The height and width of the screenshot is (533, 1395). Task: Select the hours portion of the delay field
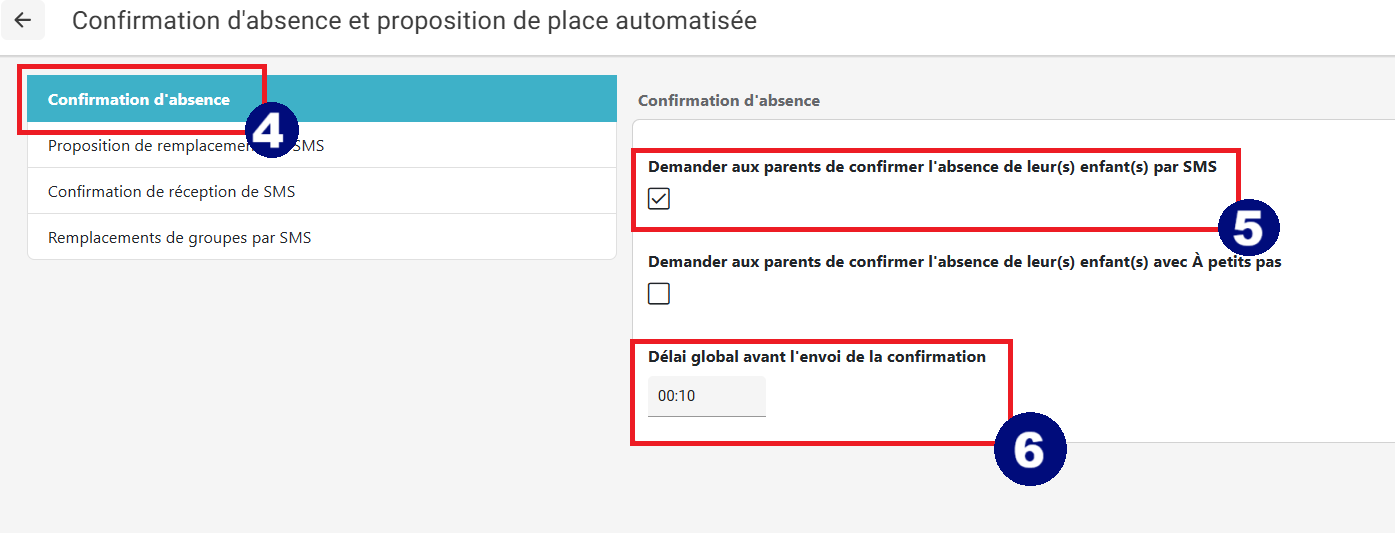tap(666, 396)
